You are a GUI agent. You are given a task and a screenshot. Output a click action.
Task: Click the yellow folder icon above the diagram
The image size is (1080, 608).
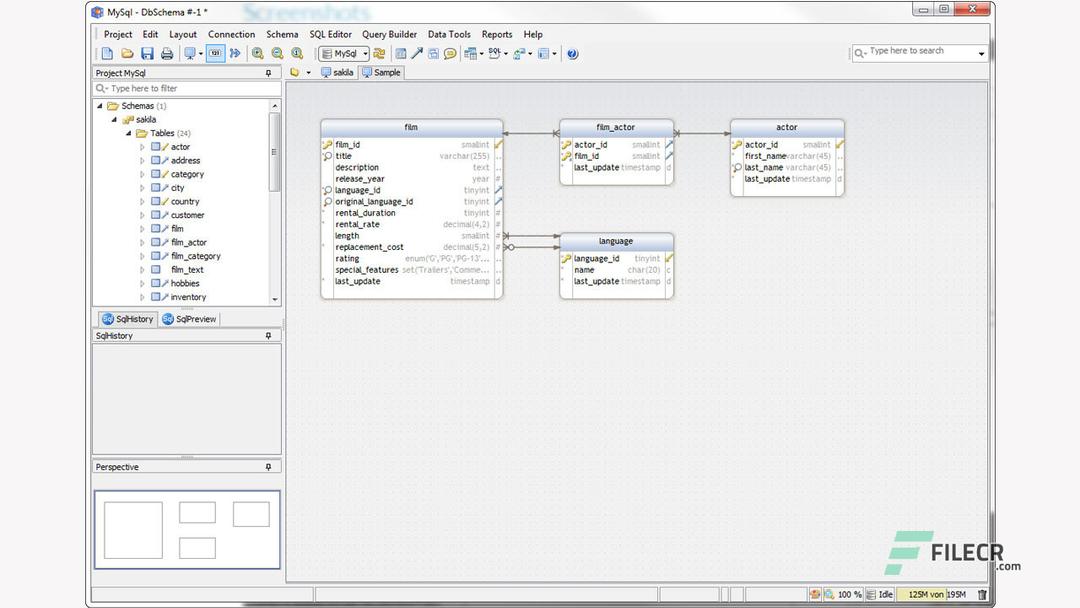tap(295, 72)
